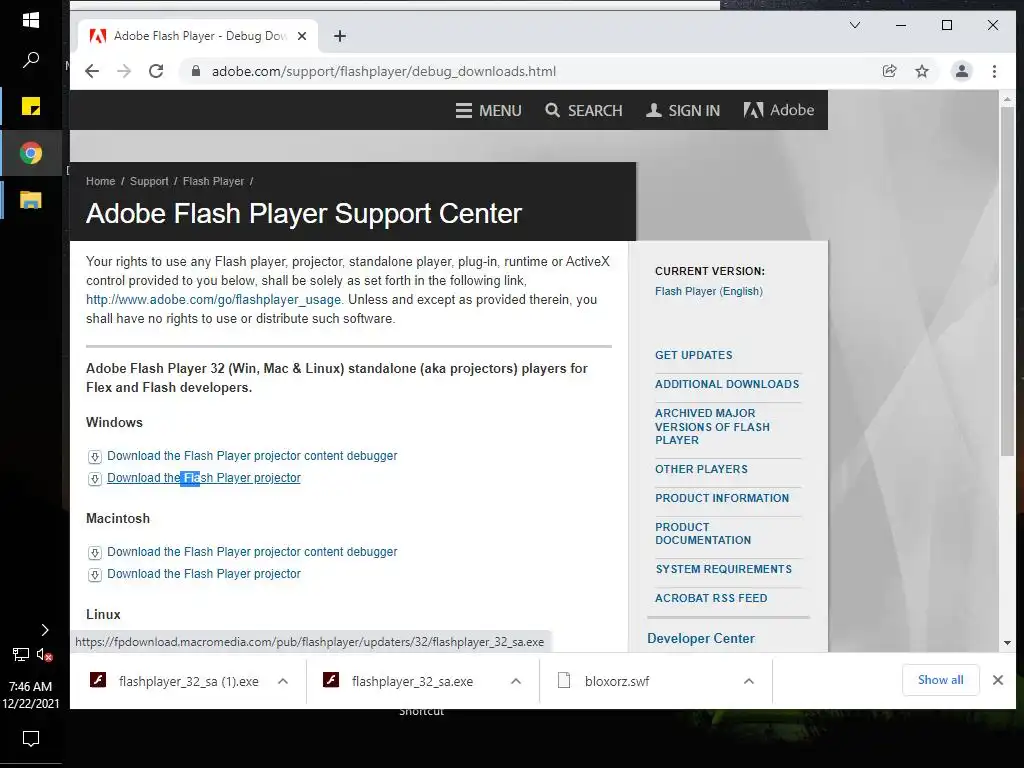
Task: Click download icon beside Windows projector link
Action: pyautogui.click(x=95, y=479)
